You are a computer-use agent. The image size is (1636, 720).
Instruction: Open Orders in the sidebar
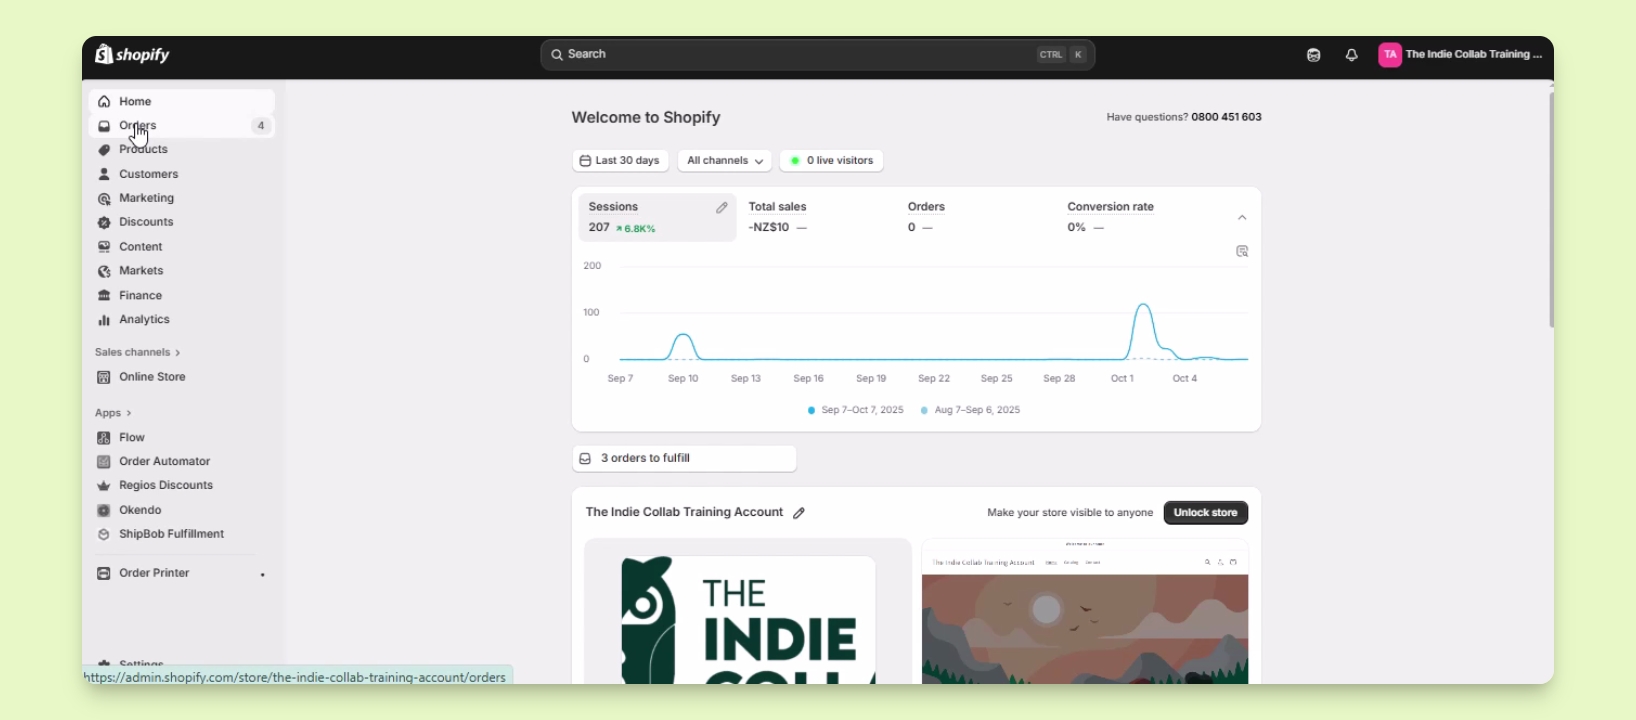coord(181,126)
